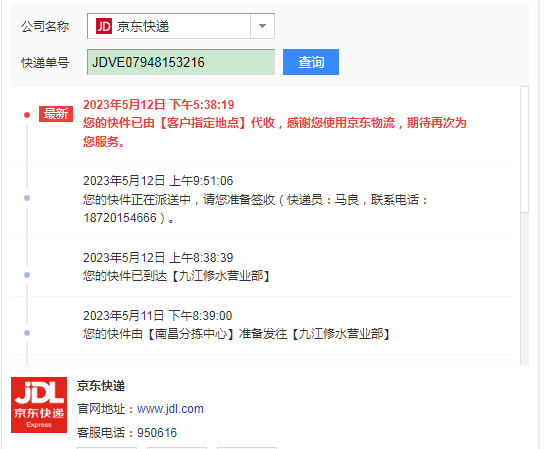551x449 pixels.
Task: Click the timeline dot for 上午8:38:39 entry
Action: (27, 275)
